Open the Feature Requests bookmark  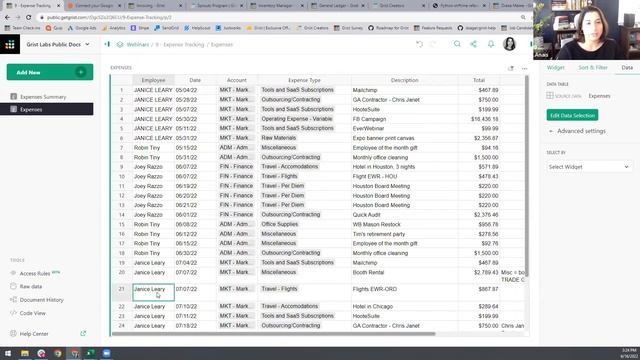pos(433,28)
